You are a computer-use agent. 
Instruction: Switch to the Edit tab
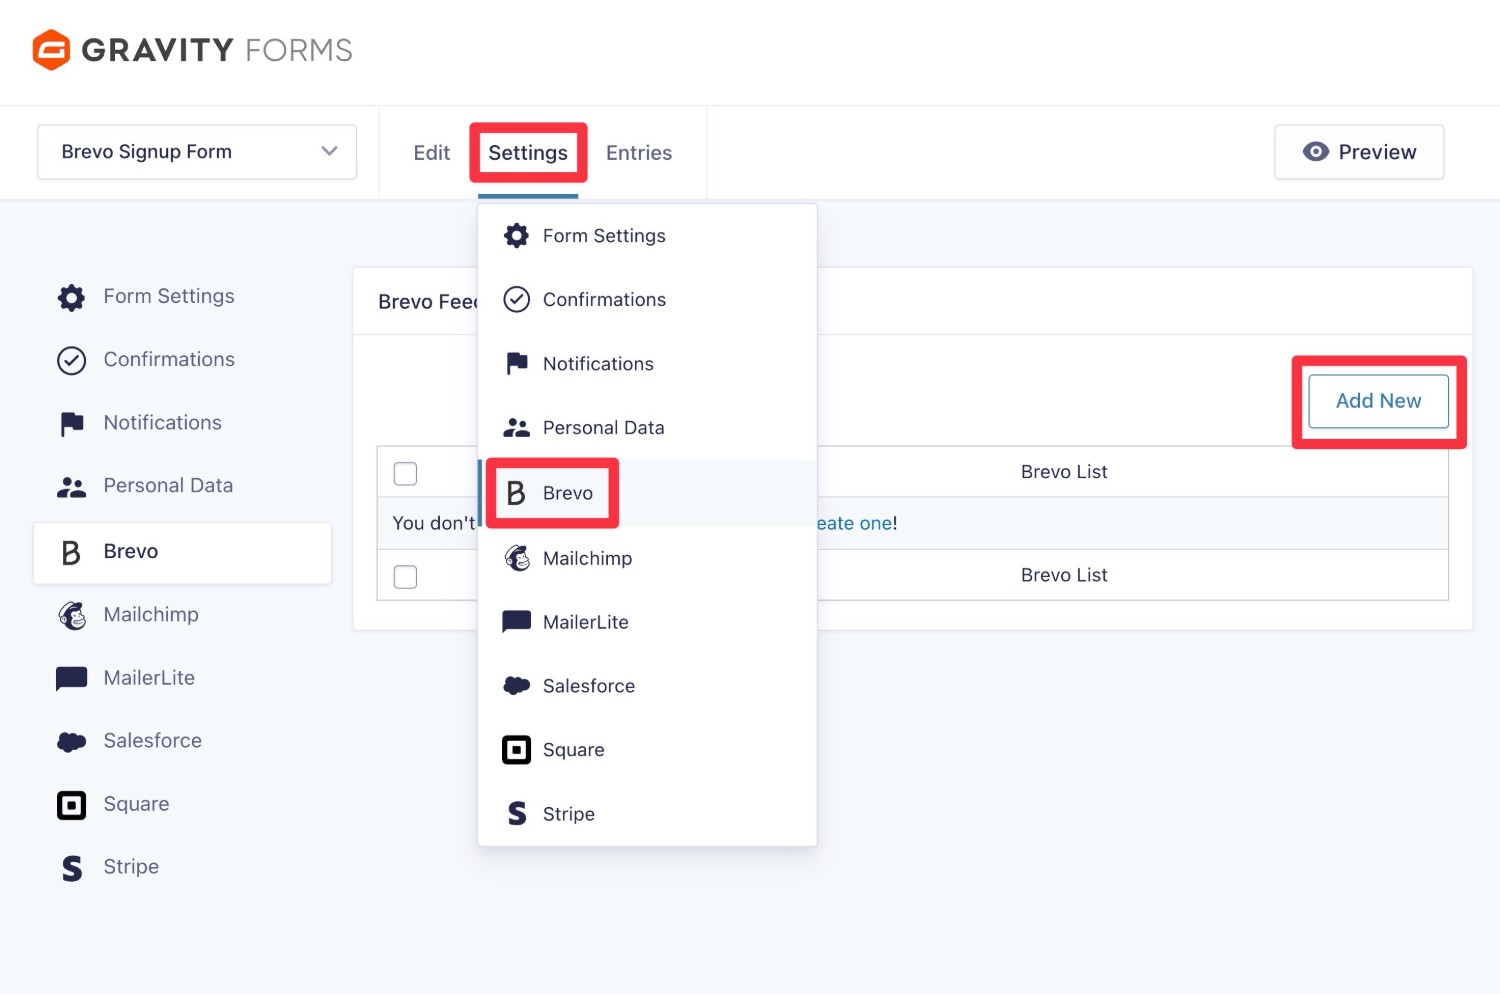pyautogui.click(x=432, y=153)
